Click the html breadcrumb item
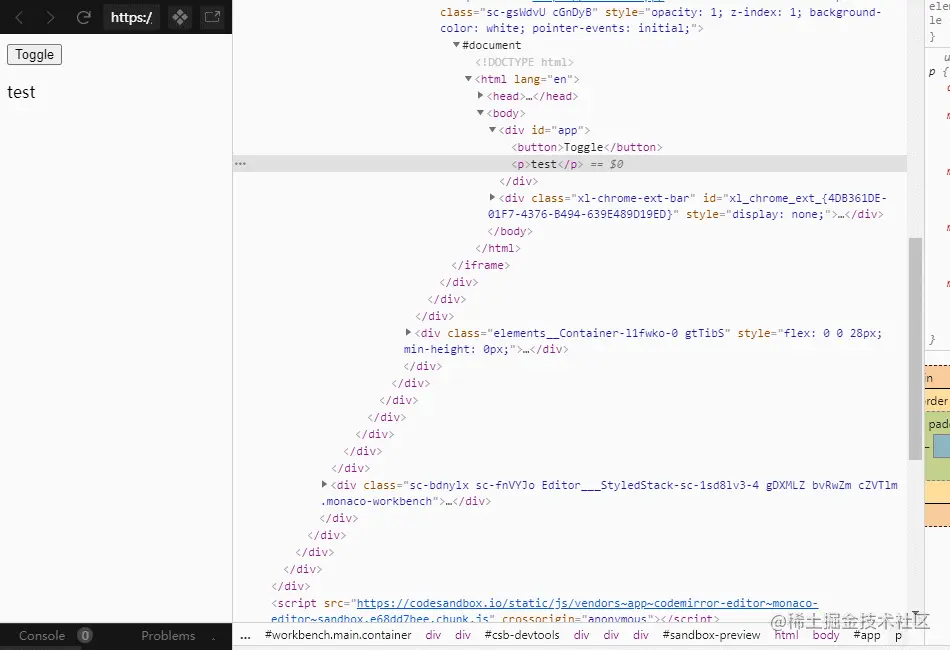This screenshot has height=650, width=950. (x=786, y=635)
